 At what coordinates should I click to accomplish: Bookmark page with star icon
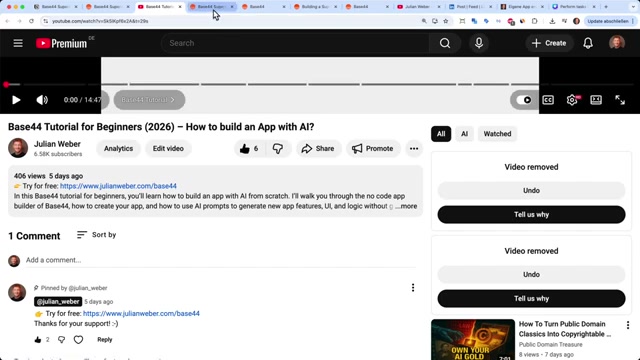(x=446, y=21)
